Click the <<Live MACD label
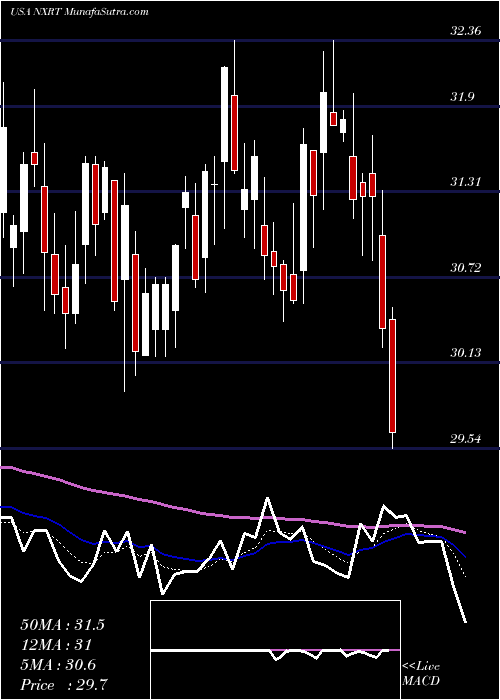500x700 pixels. tap(421, 674)
